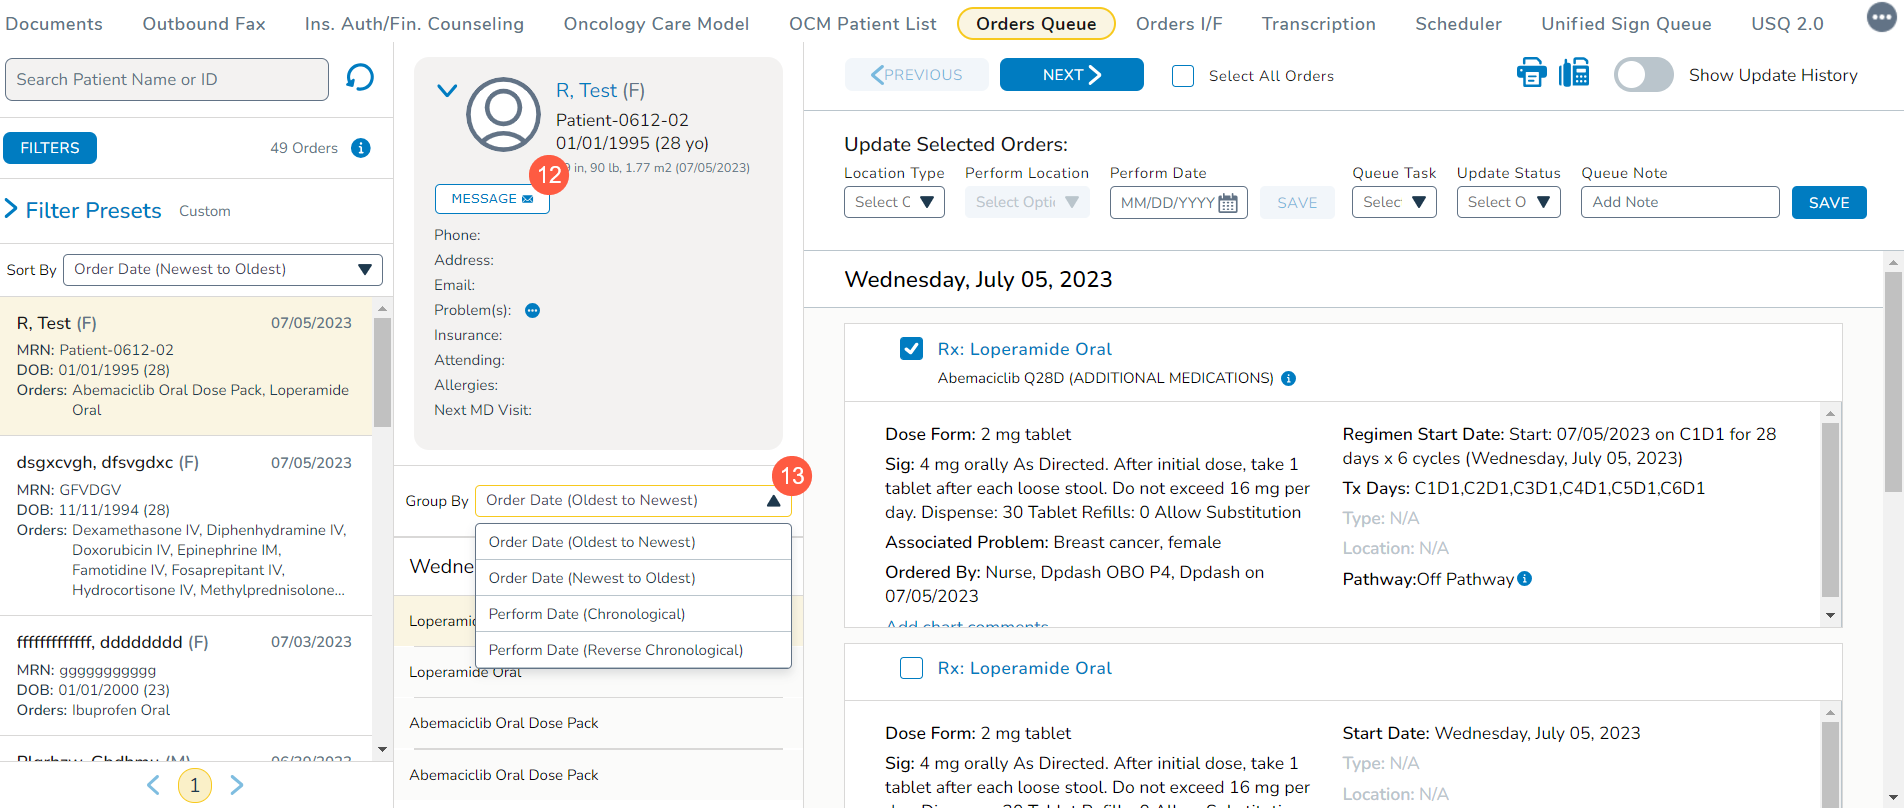Viewport: 1904px width, 808px height.
Task: Click the refresh icon beside patient search
Action: coord(360,78)
